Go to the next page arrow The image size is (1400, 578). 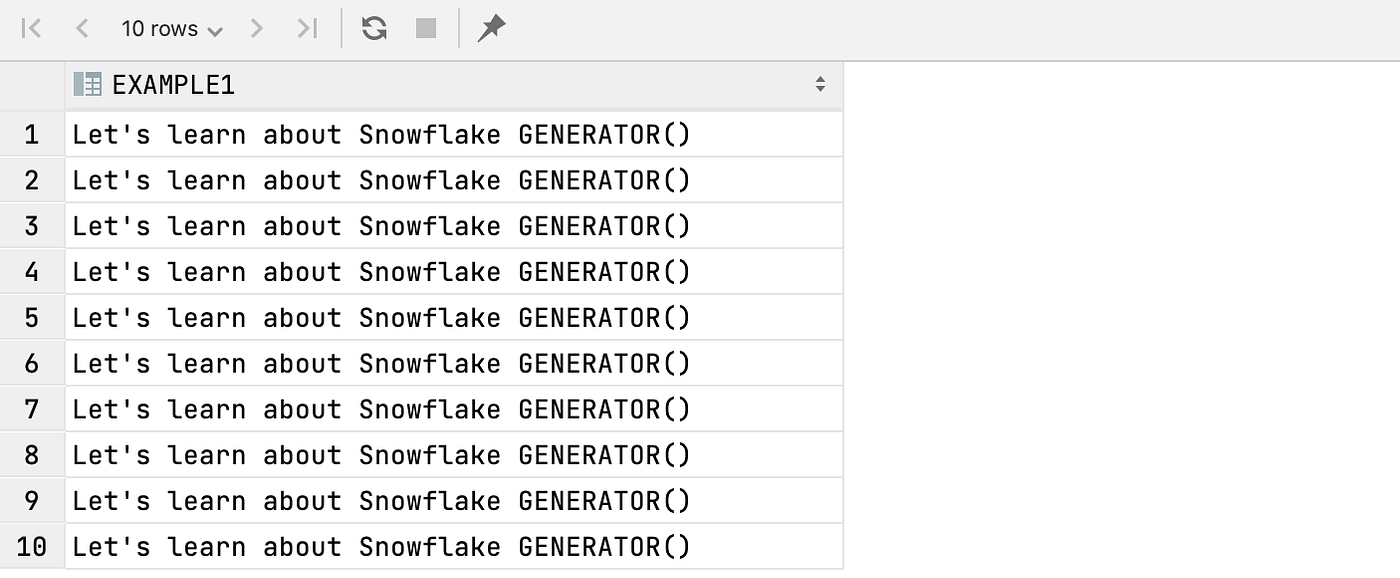(x=256, y=29)
